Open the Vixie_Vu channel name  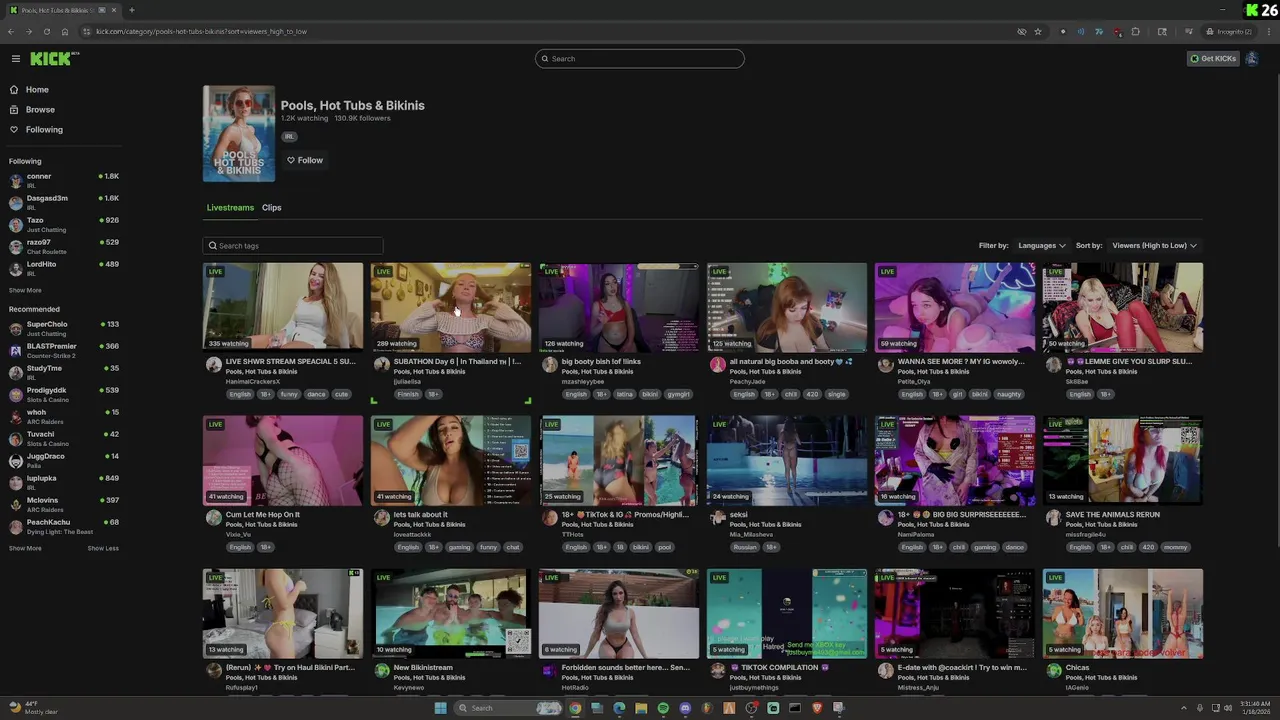(238, 535)
